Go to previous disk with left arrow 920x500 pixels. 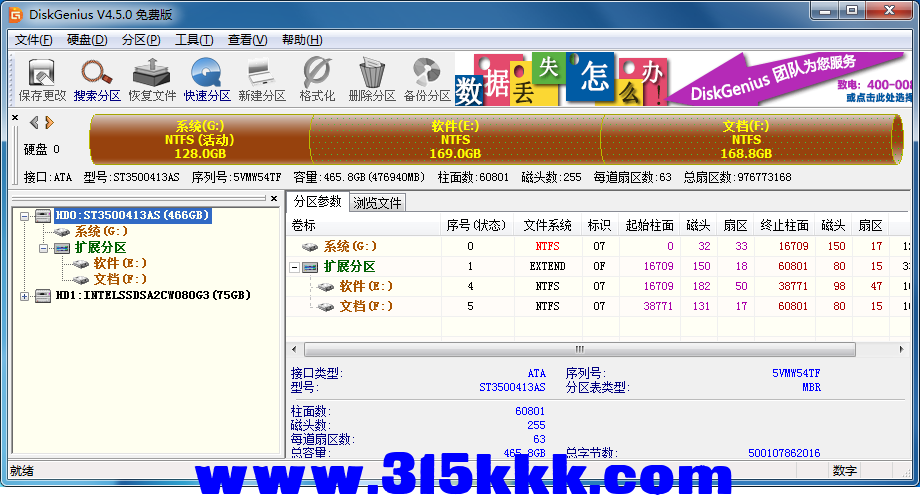point(34,122)
